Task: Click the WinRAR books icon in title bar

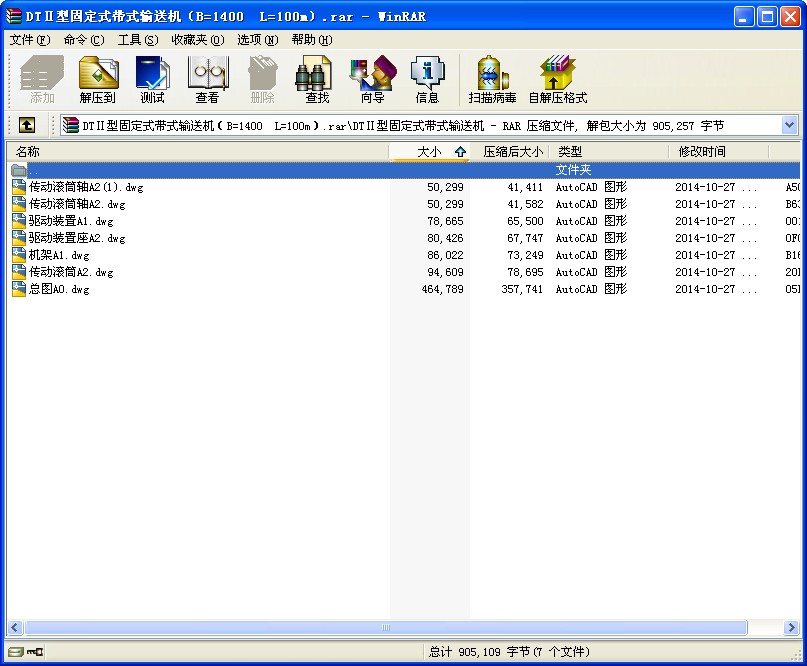Action: tap(13, 16)
